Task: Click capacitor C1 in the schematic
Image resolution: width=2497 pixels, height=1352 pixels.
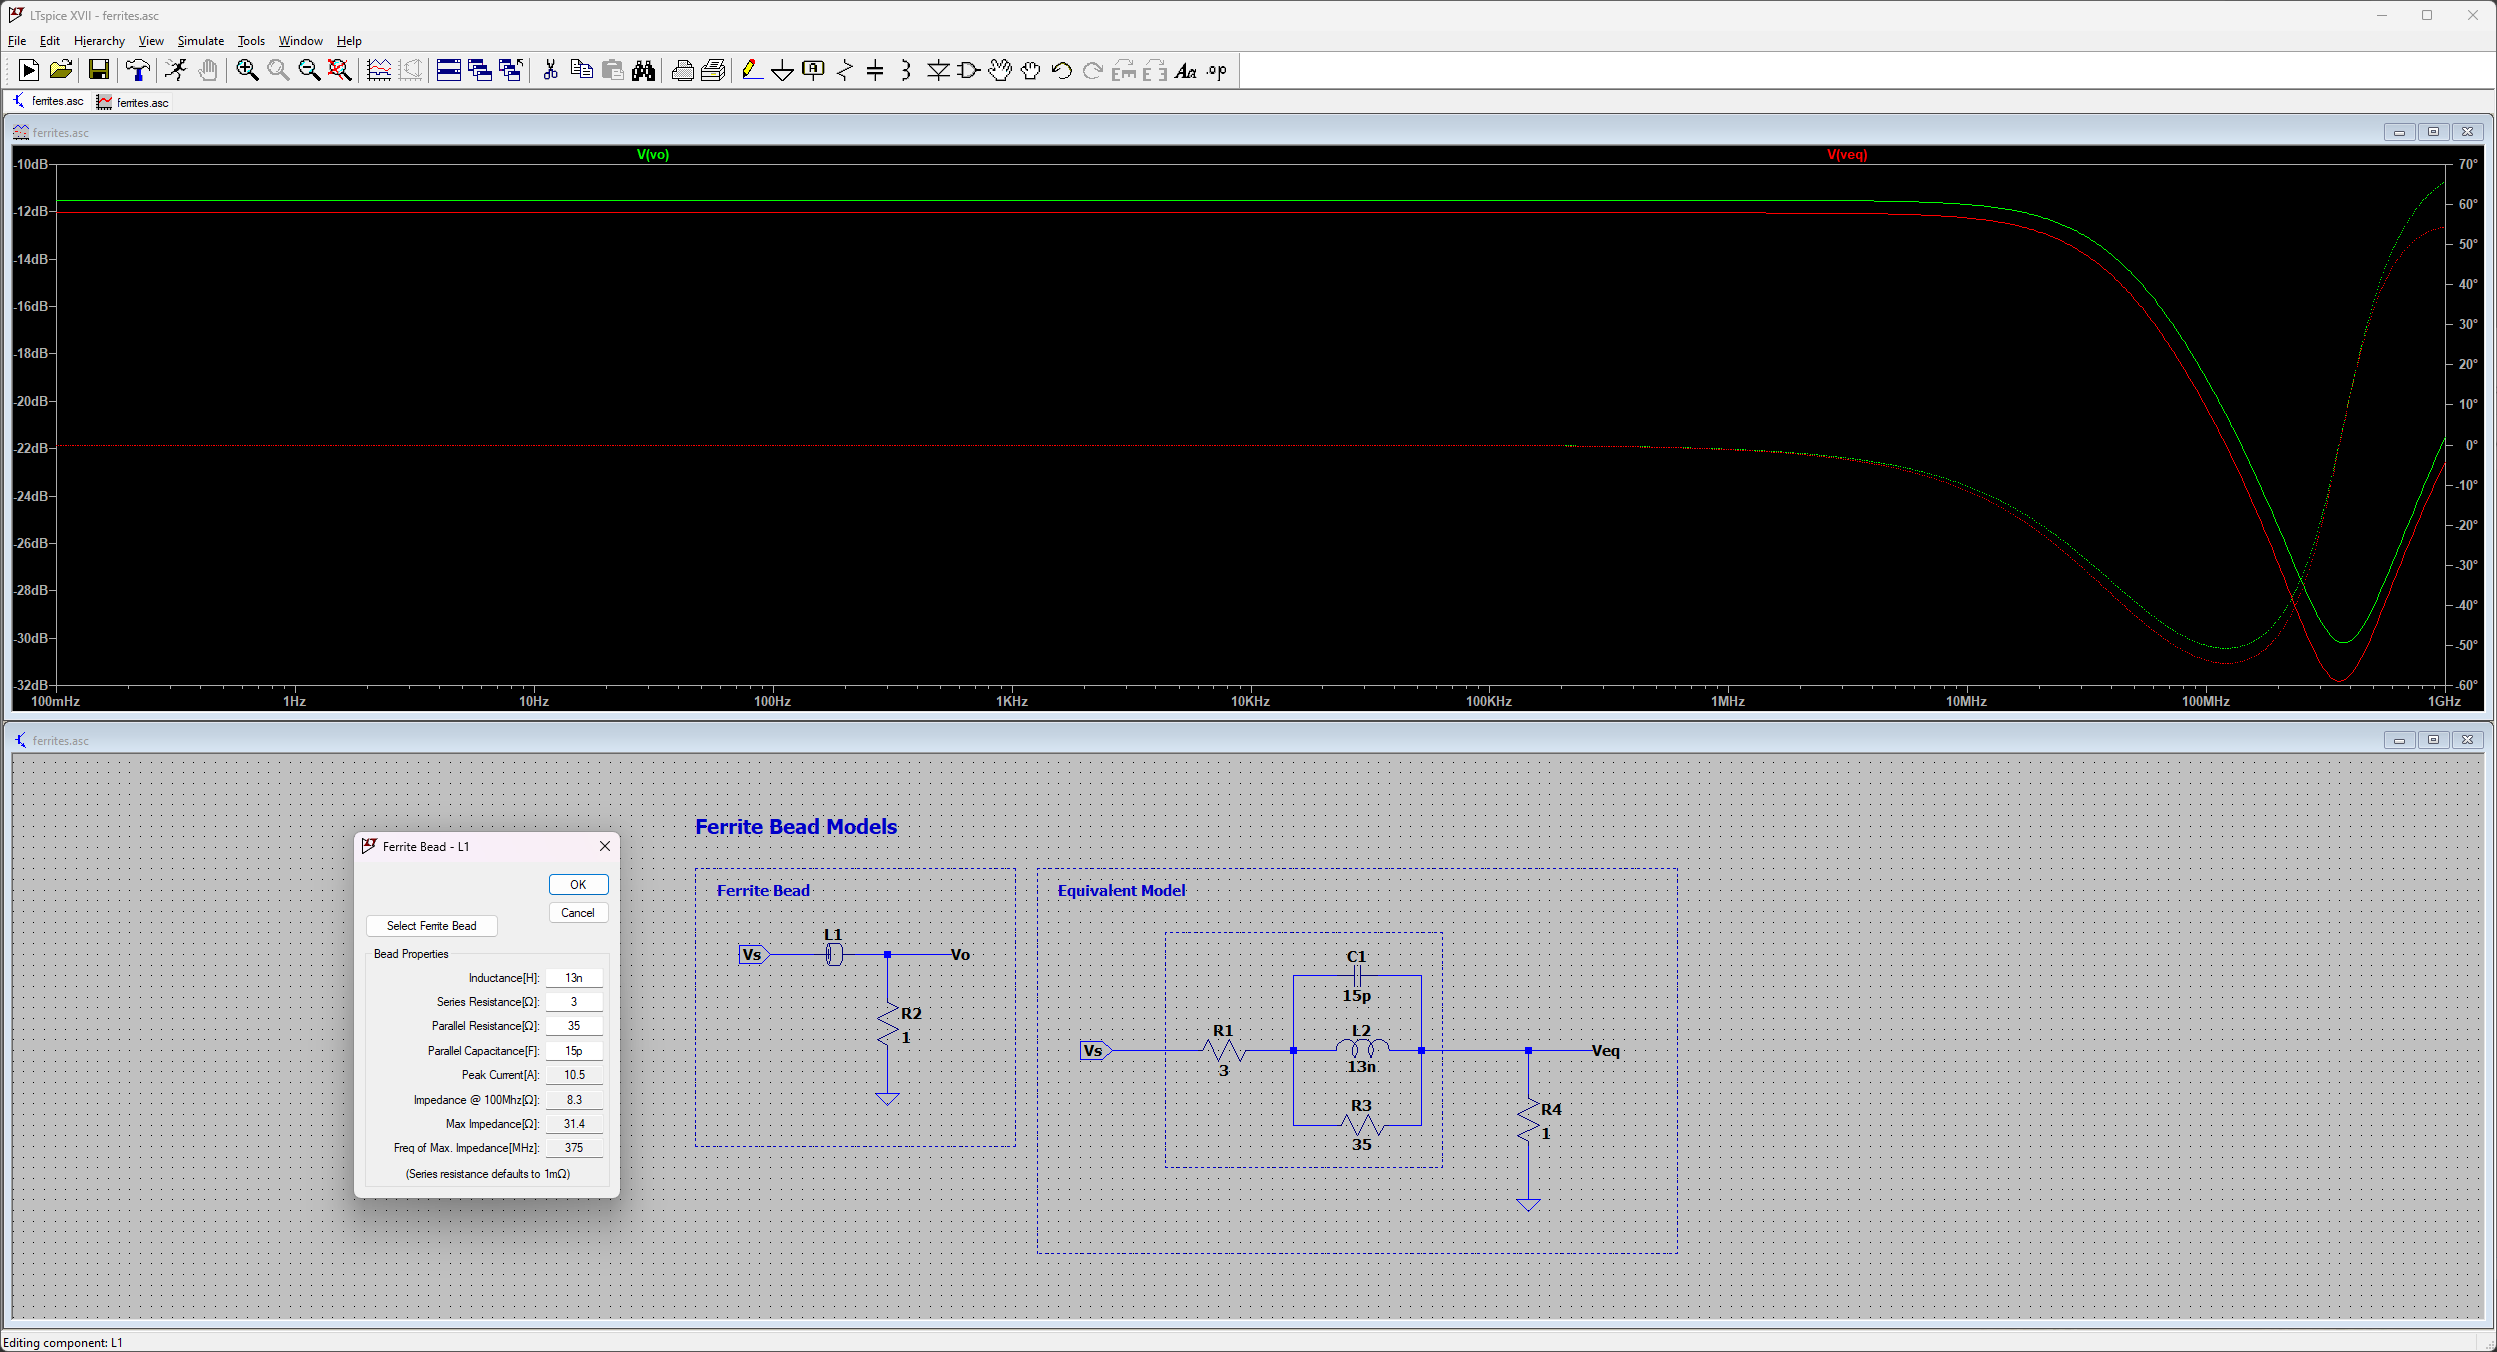Action: (x=1357, y=977)
